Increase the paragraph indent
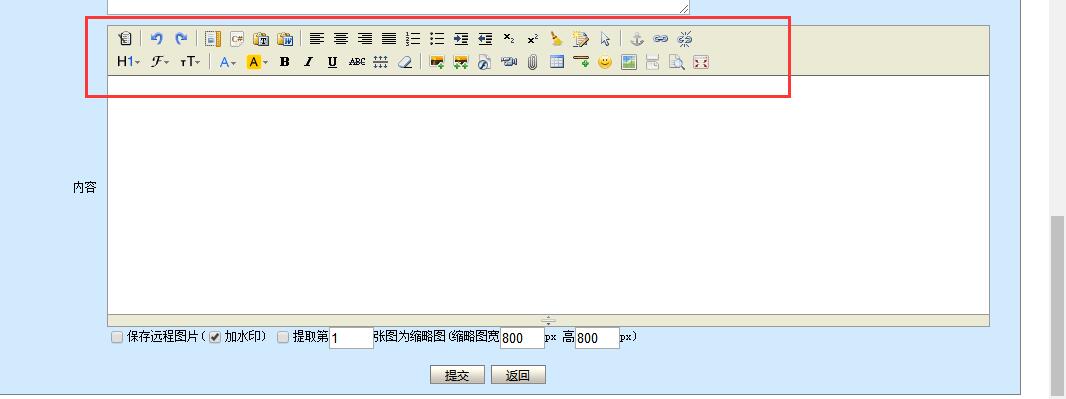The image size is (1066, 399). coord(461,39)
